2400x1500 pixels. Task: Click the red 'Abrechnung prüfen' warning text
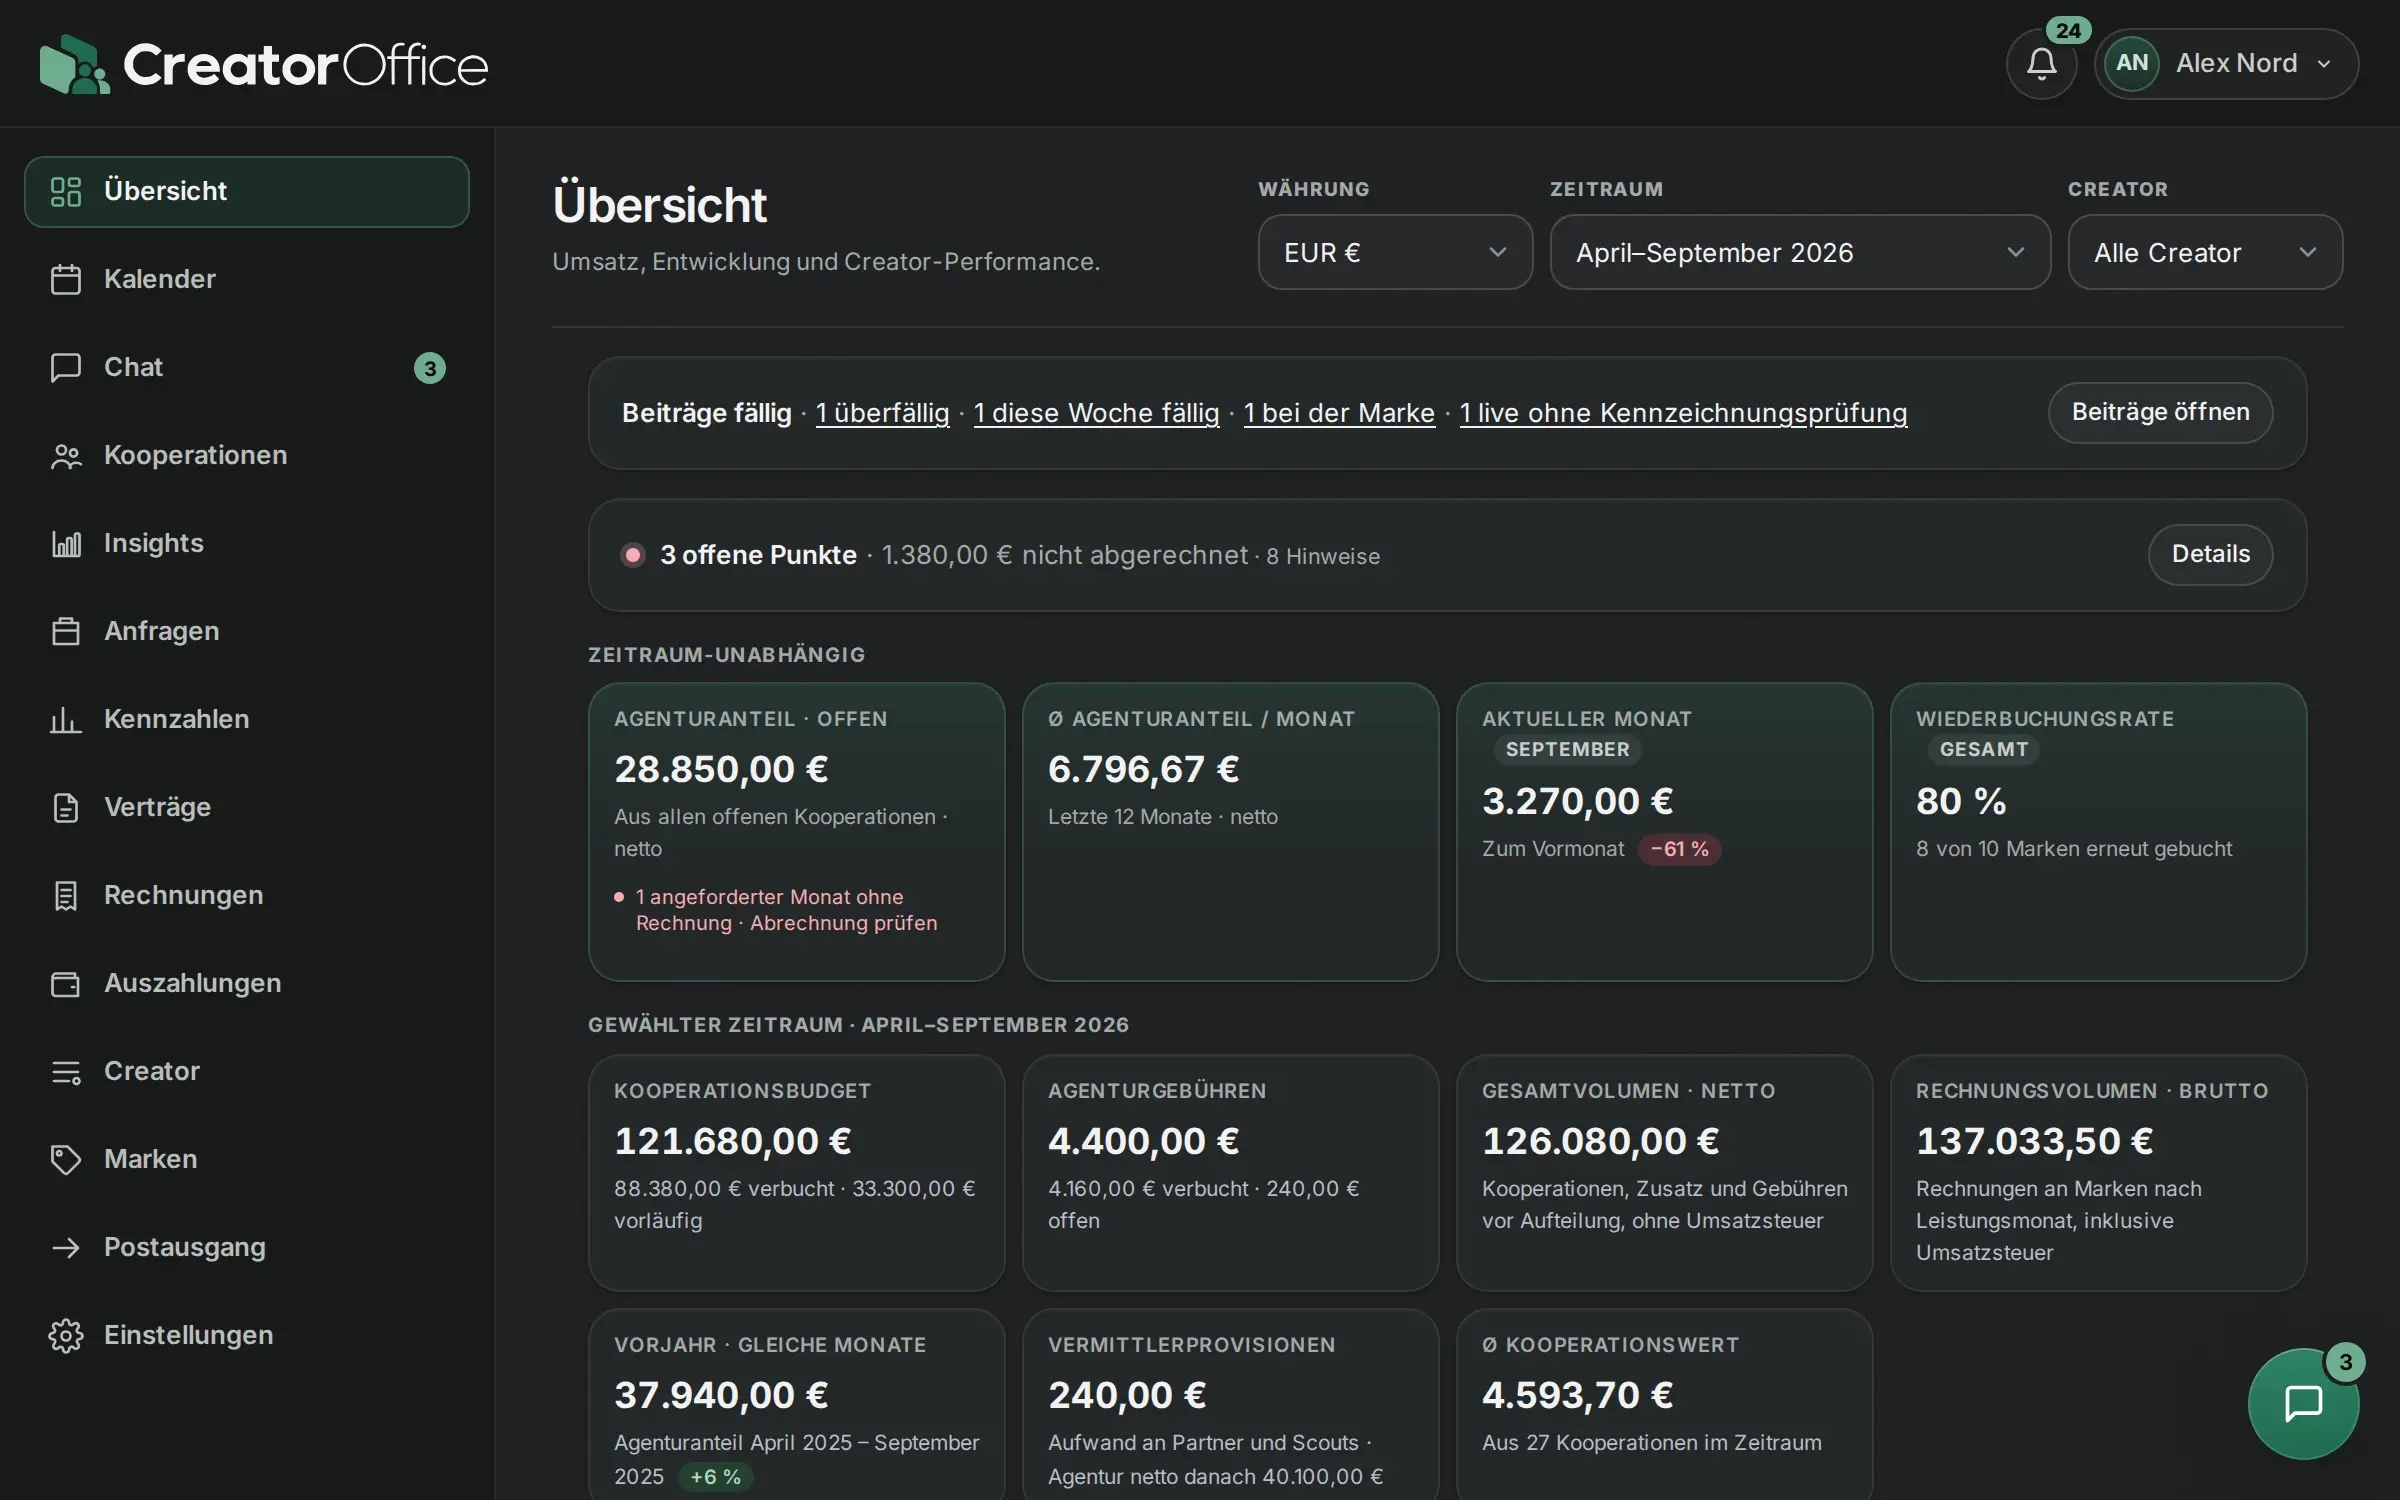coord(844,923)
